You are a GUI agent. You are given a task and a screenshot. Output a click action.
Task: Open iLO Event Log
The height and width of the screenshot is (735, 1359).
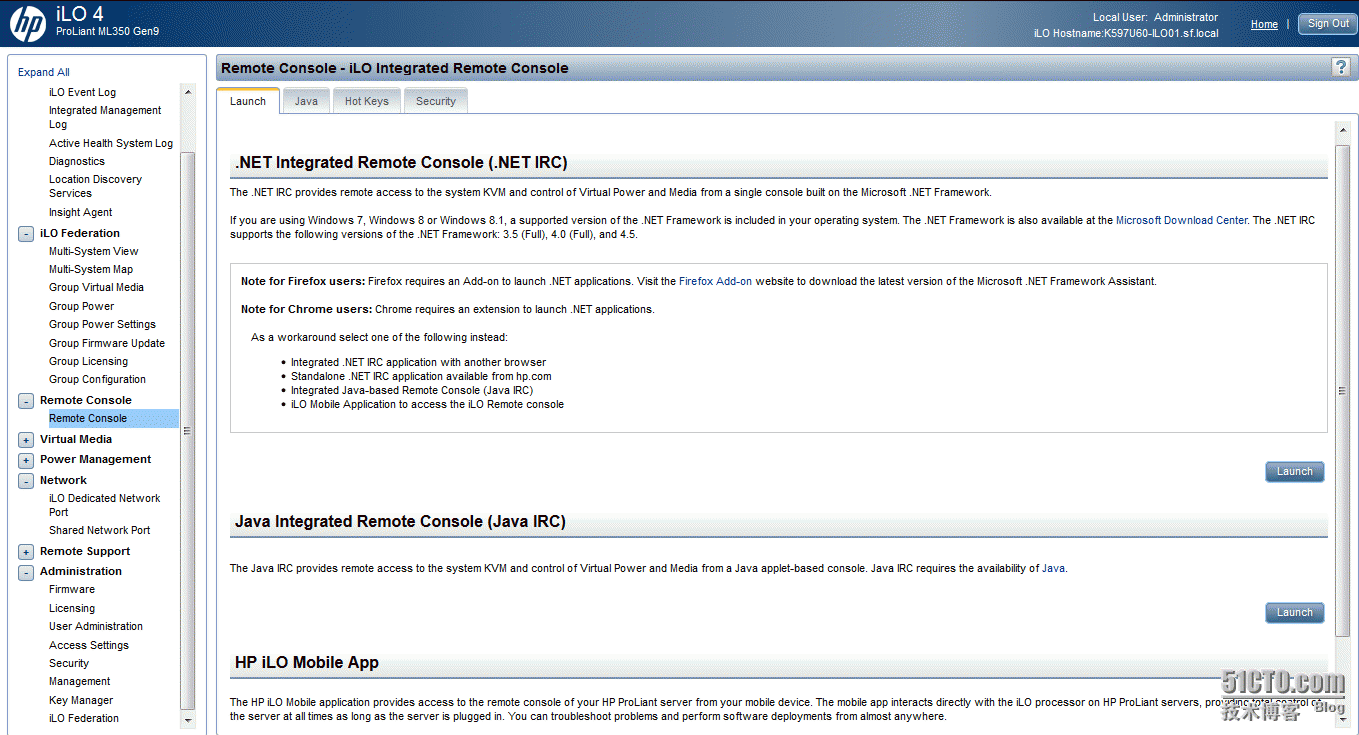coord(82,92)
